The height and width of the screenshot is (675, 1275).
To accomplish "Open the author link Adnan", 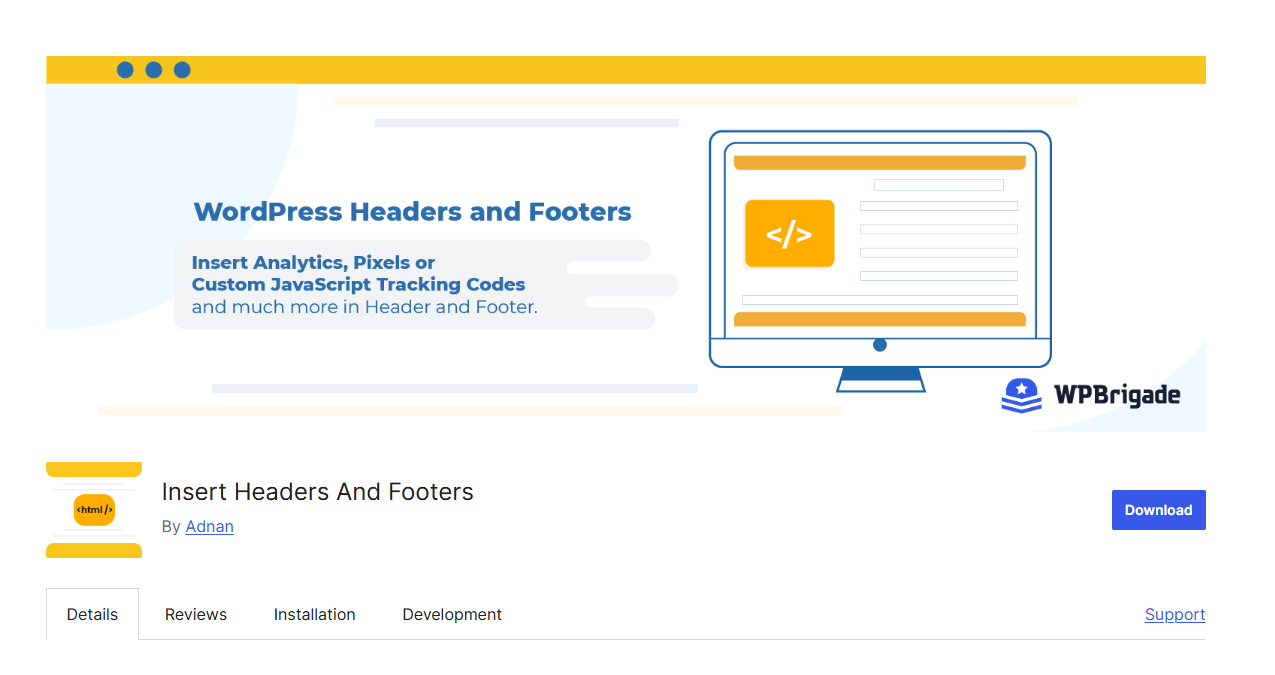I will coord(209,526).
